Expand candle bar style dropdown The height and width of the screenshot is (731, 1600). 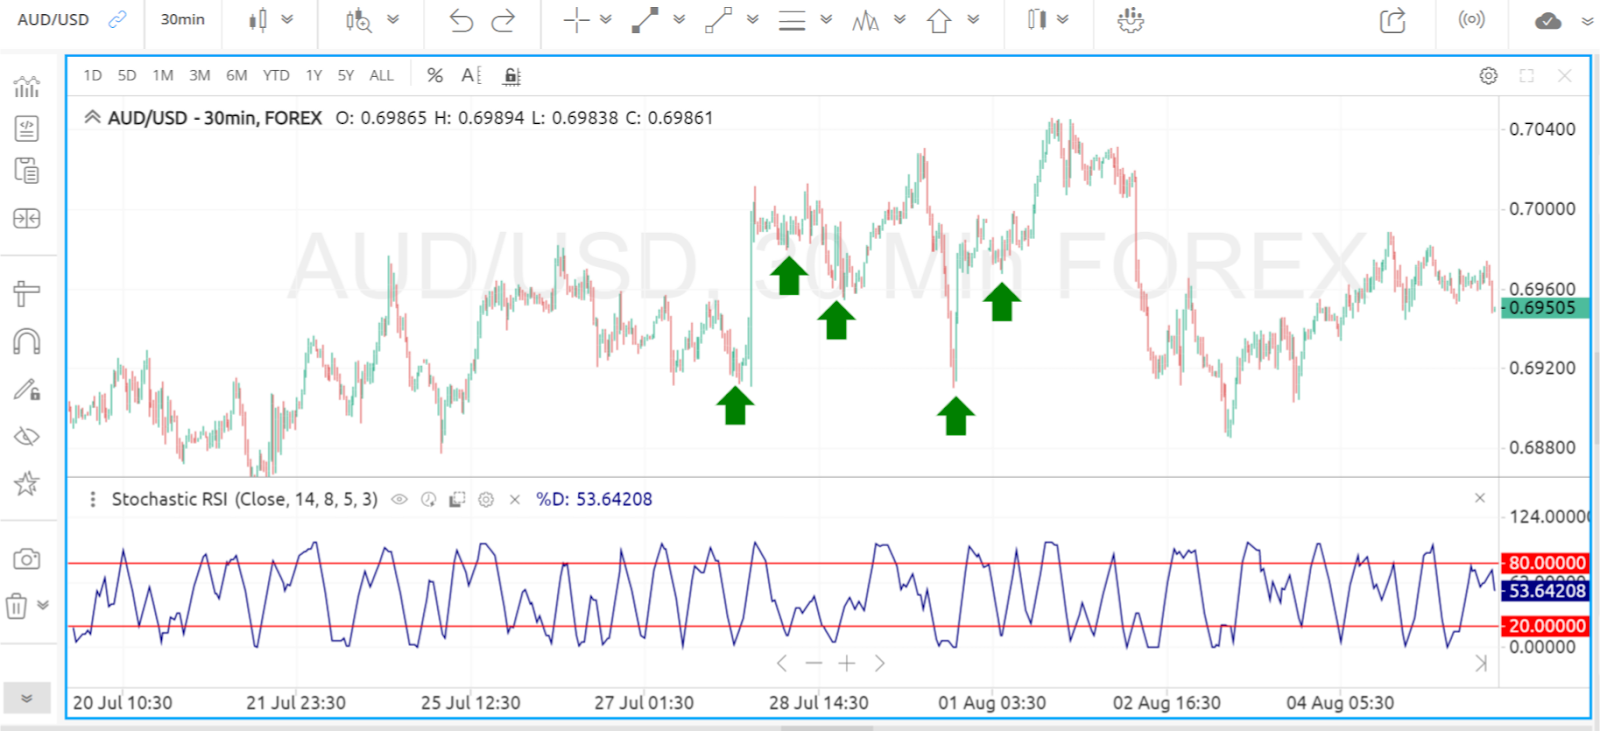[x=1063, y=19]
